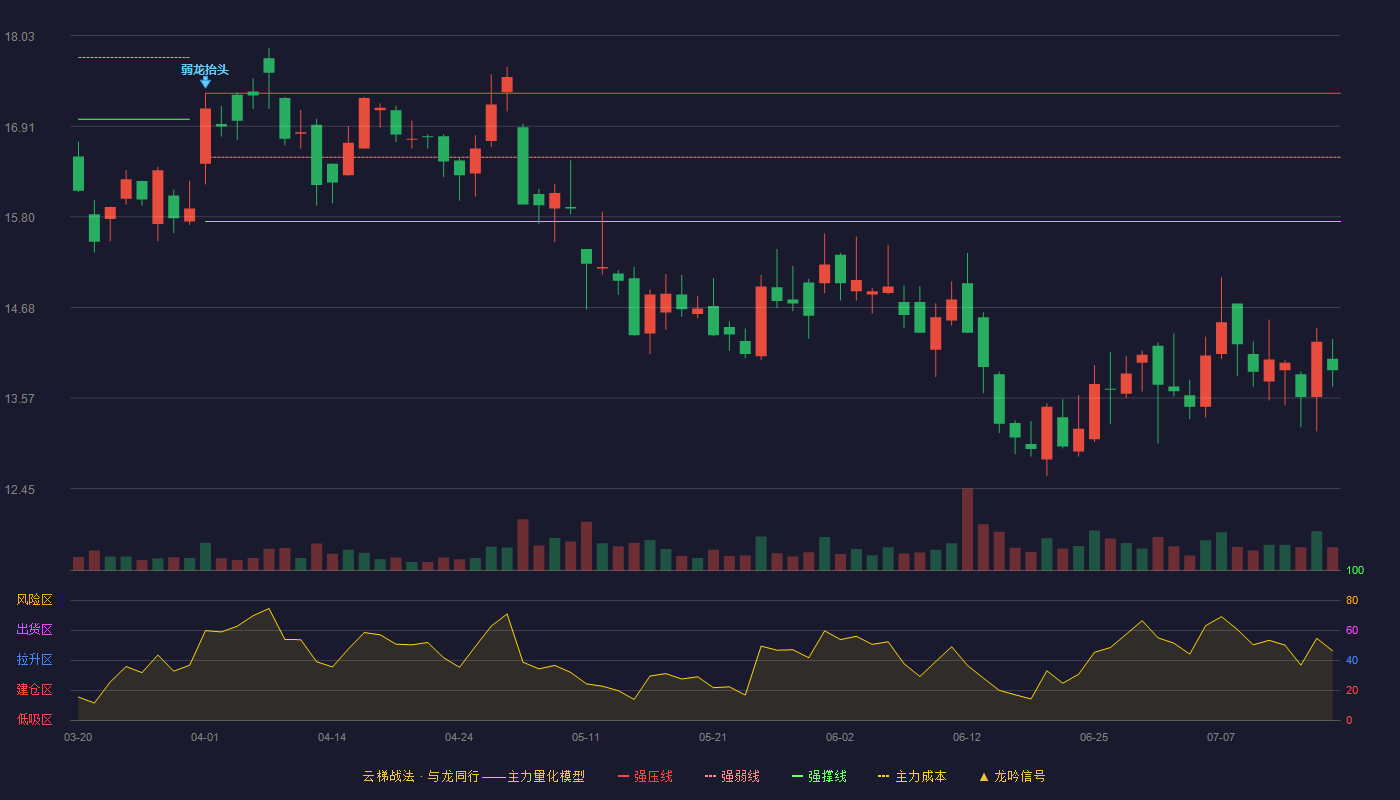Toggle the 强弱线 legend entry
1400x800 pixels.
click(x=732, y=776)
